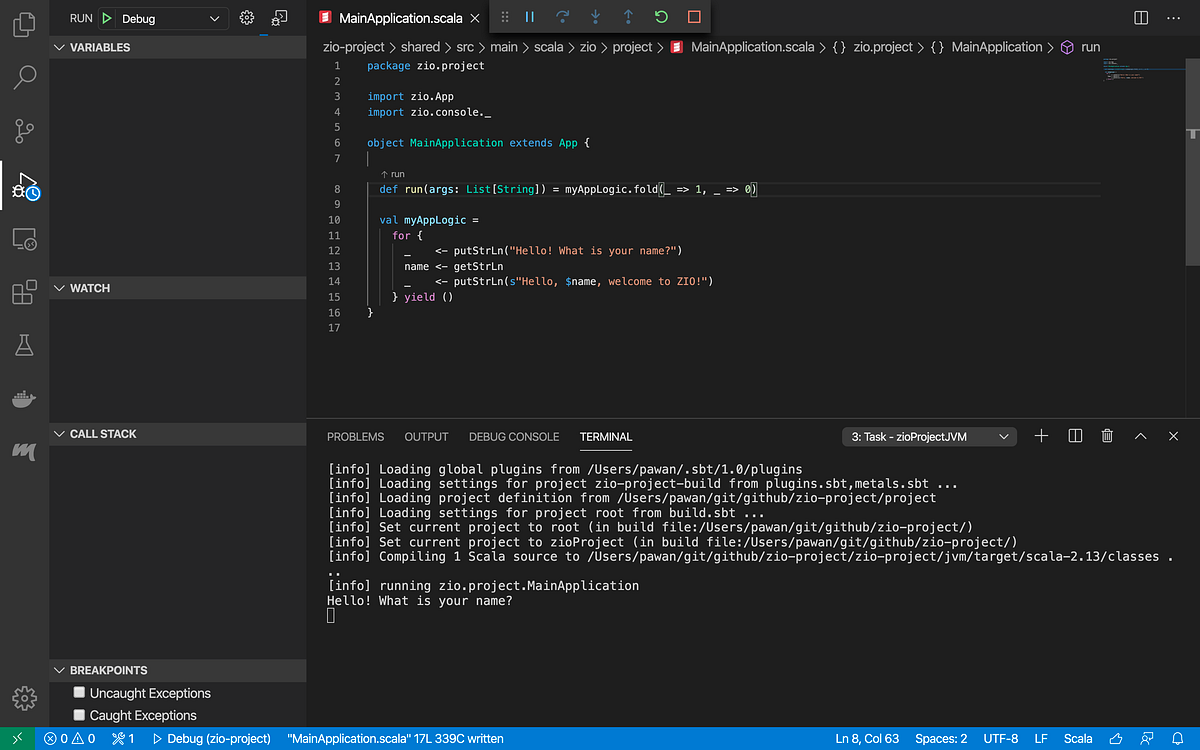
Task: Enable Caught Exceptions breakpoint
Action: coord(80,715)
